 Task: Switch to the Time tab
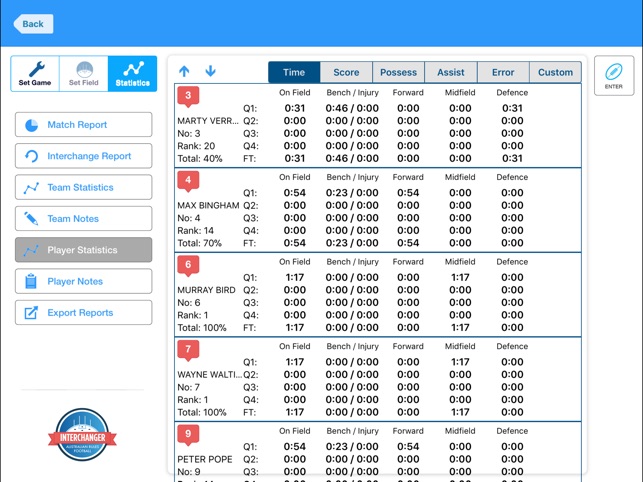[294, 73]
